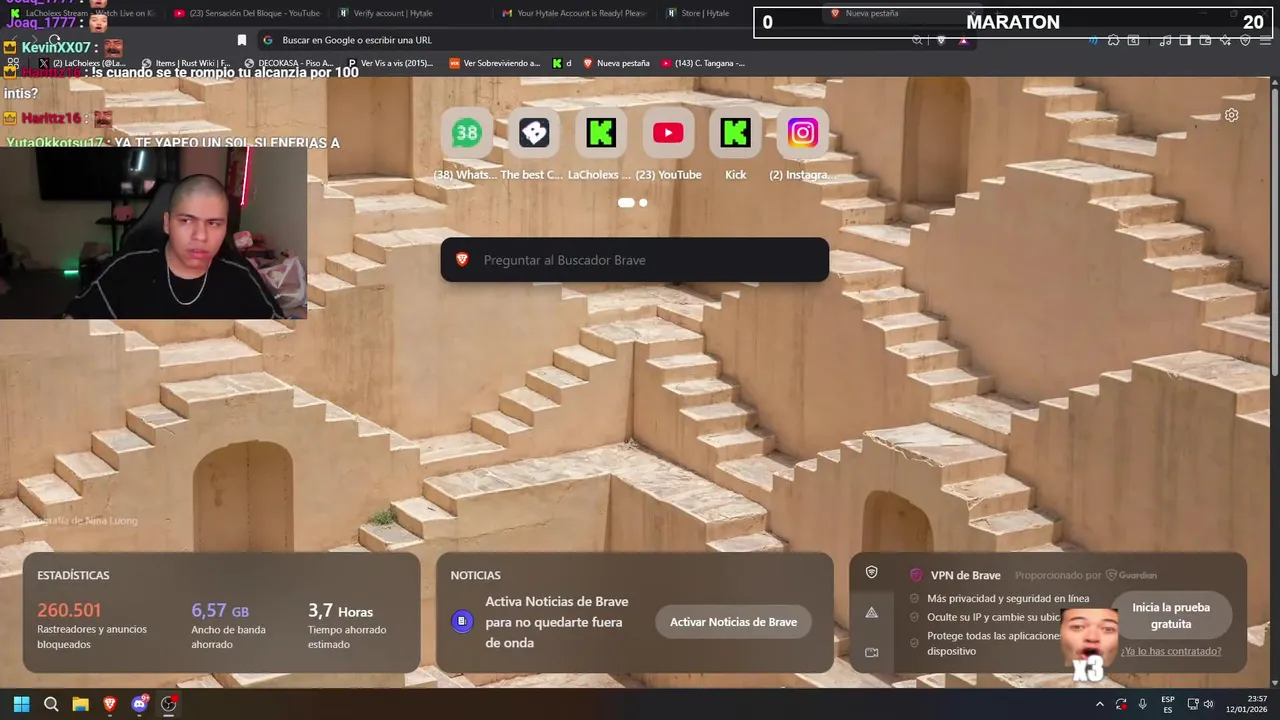Screen dimensions: 1280x720
Task: Open Windows taskbar search
Action: click(51, 704)
